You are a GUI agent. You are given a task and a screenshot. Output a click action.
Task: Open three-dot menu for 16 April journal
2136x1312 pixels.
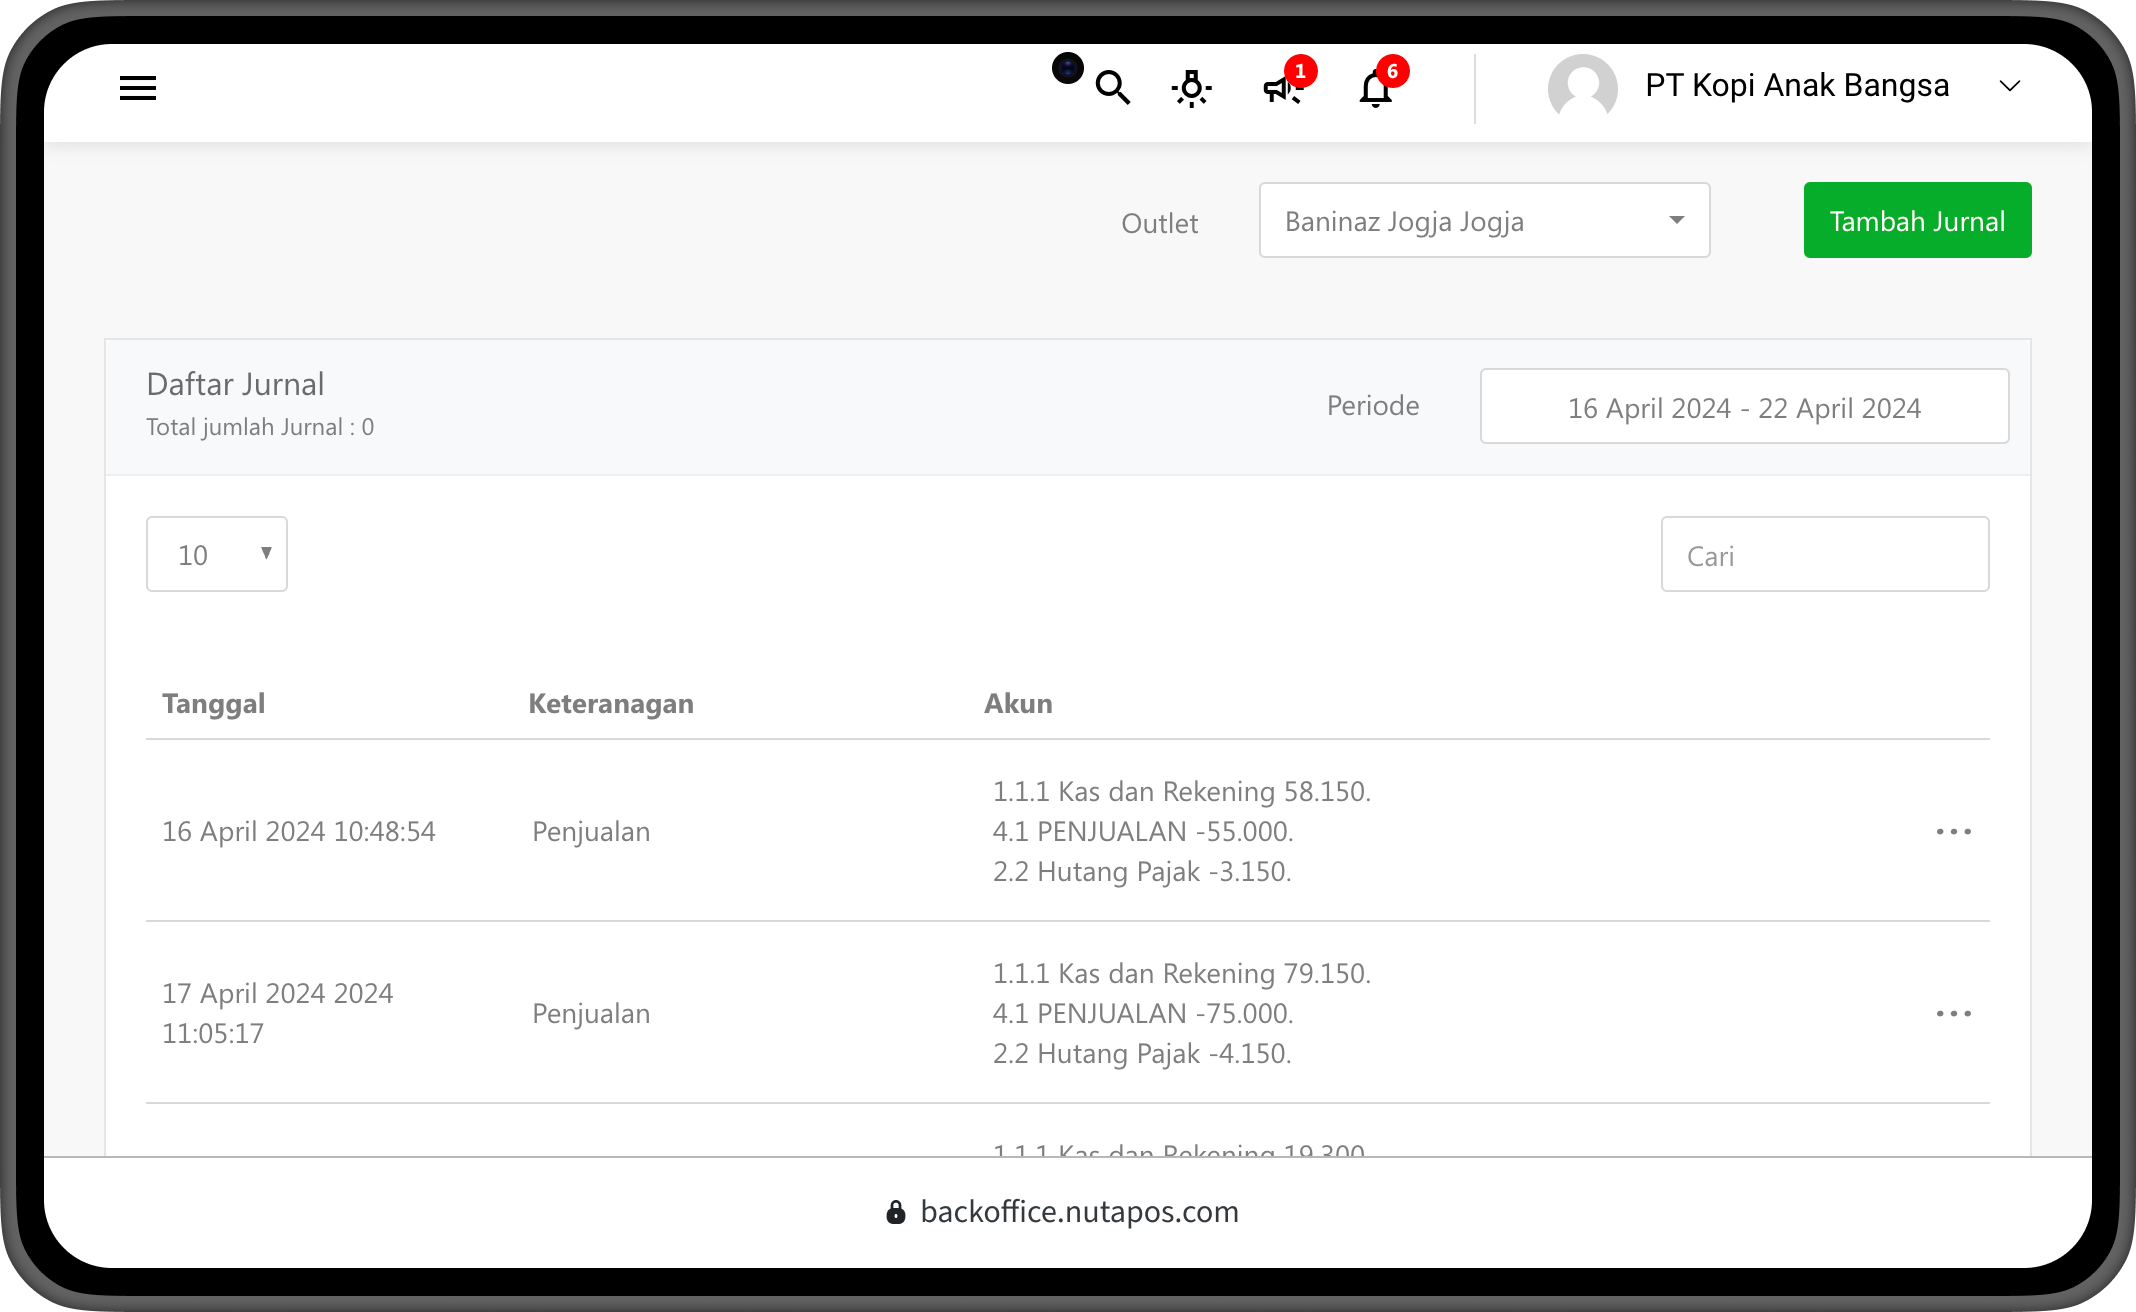(x=1953, y=832)
